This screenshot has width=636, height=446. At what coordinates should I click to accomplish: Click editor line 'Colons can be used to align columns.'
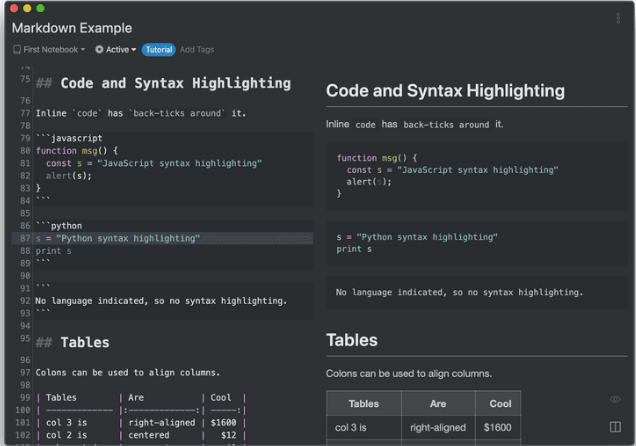(128, 373)
